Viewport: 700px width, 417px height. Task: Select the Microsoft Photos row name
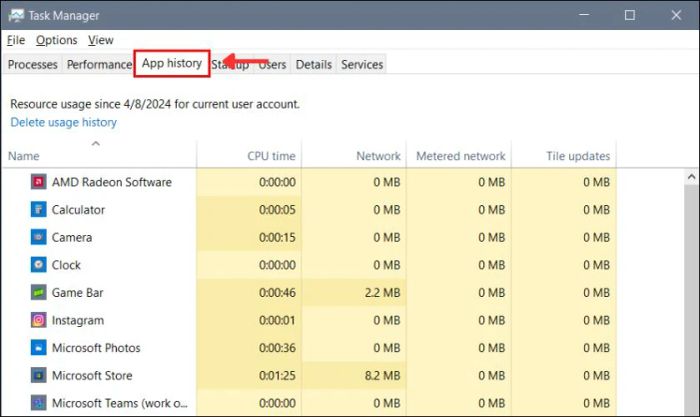[96, 348]
